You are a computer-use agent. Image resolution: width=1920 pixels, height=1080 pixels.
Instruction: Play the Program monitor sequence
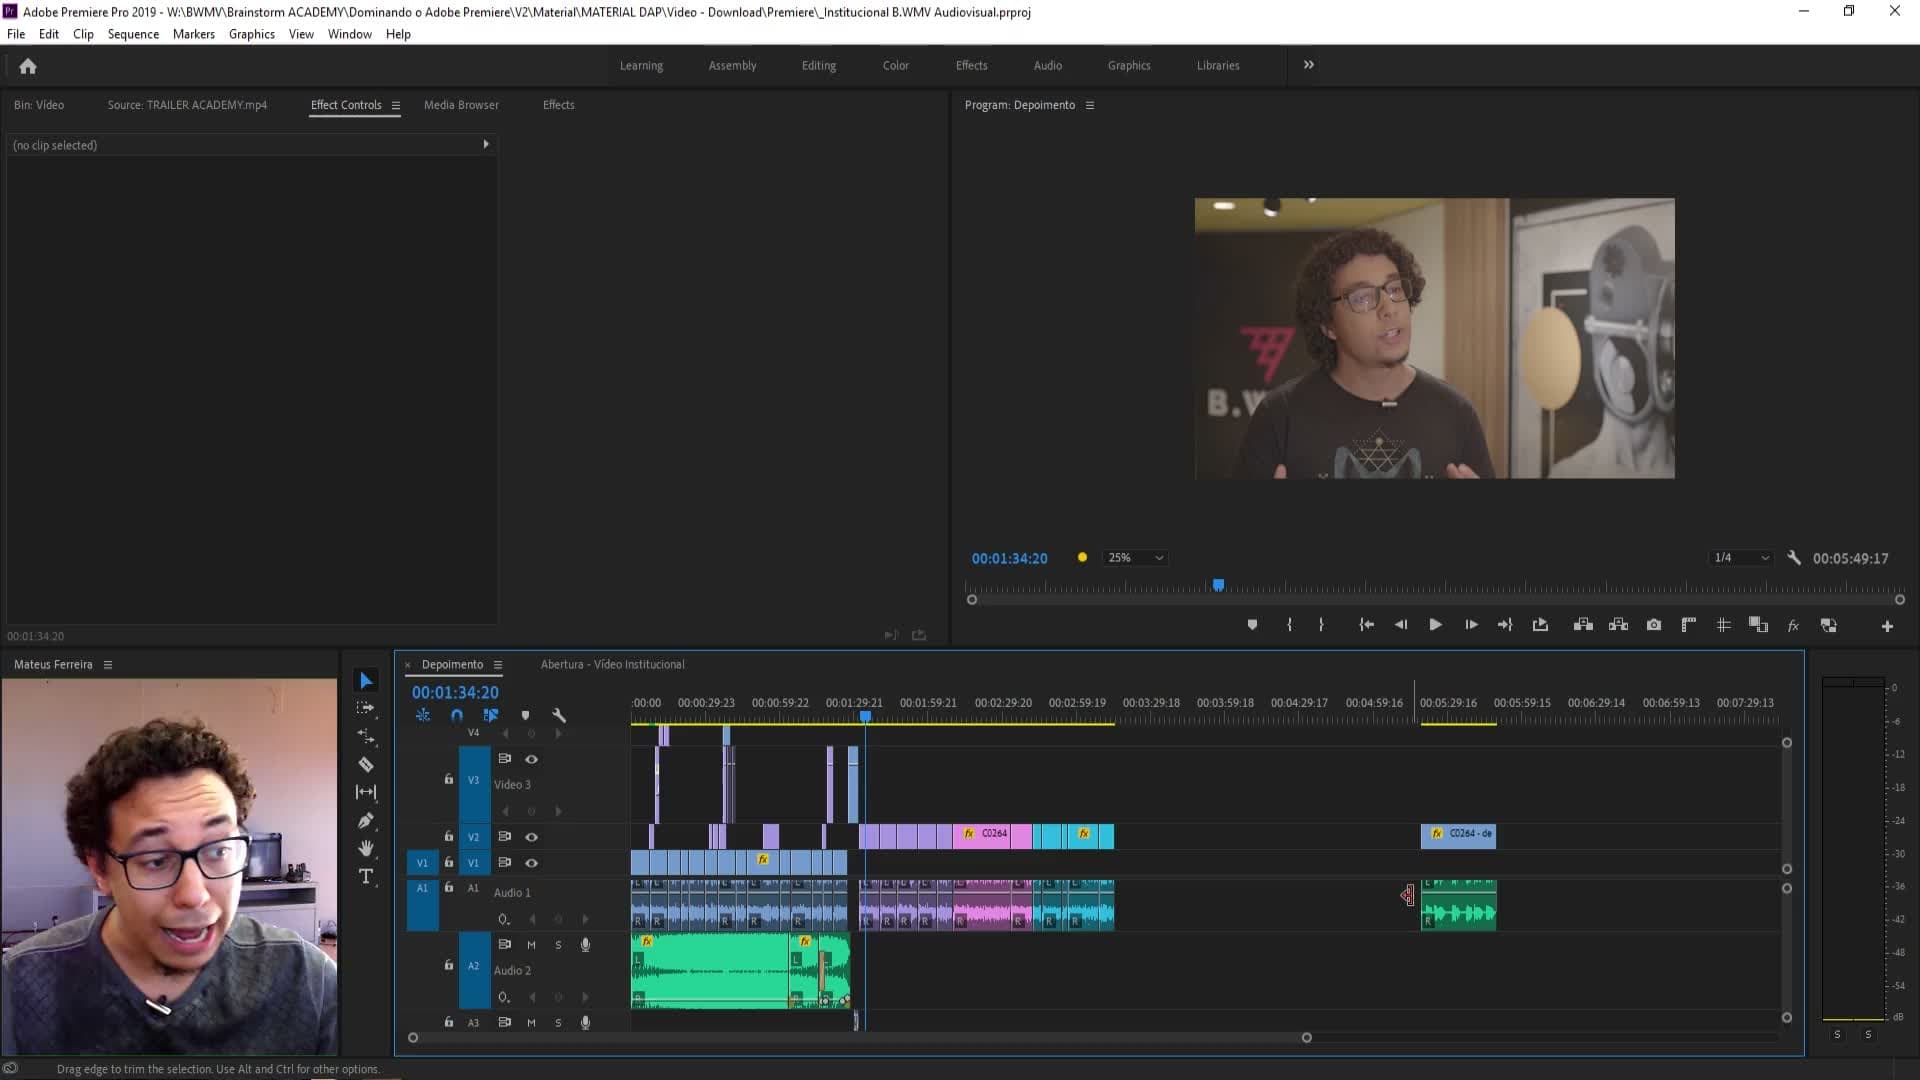(x=1435, y=625)
